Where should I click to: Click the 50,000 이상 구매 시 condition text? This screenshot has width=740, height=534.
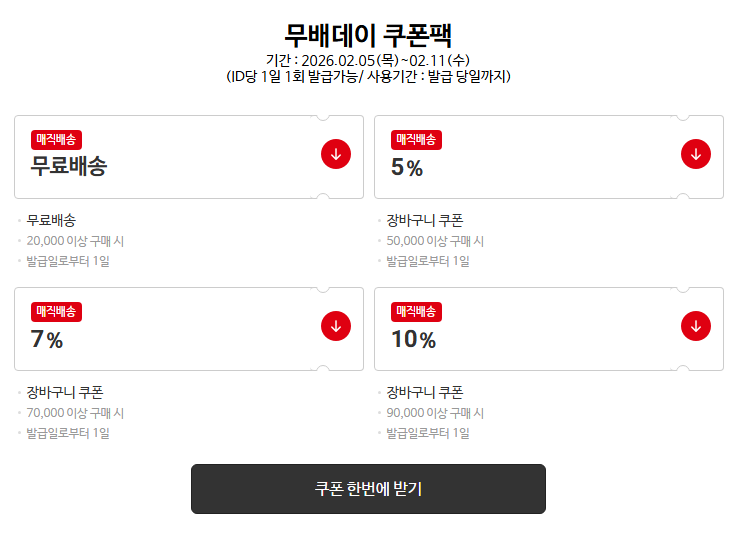click(x=435, y=241)
